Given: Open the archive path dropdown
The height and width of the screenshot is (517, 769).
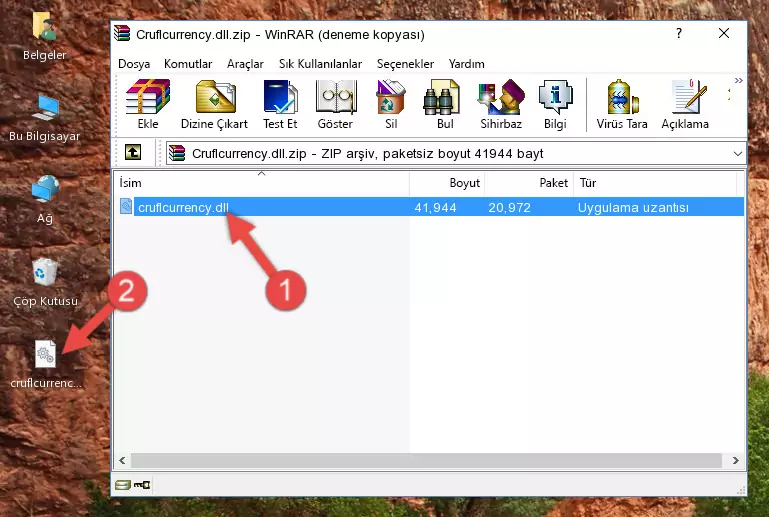Looking at the screenshot, I should click(x=737, y=154).
